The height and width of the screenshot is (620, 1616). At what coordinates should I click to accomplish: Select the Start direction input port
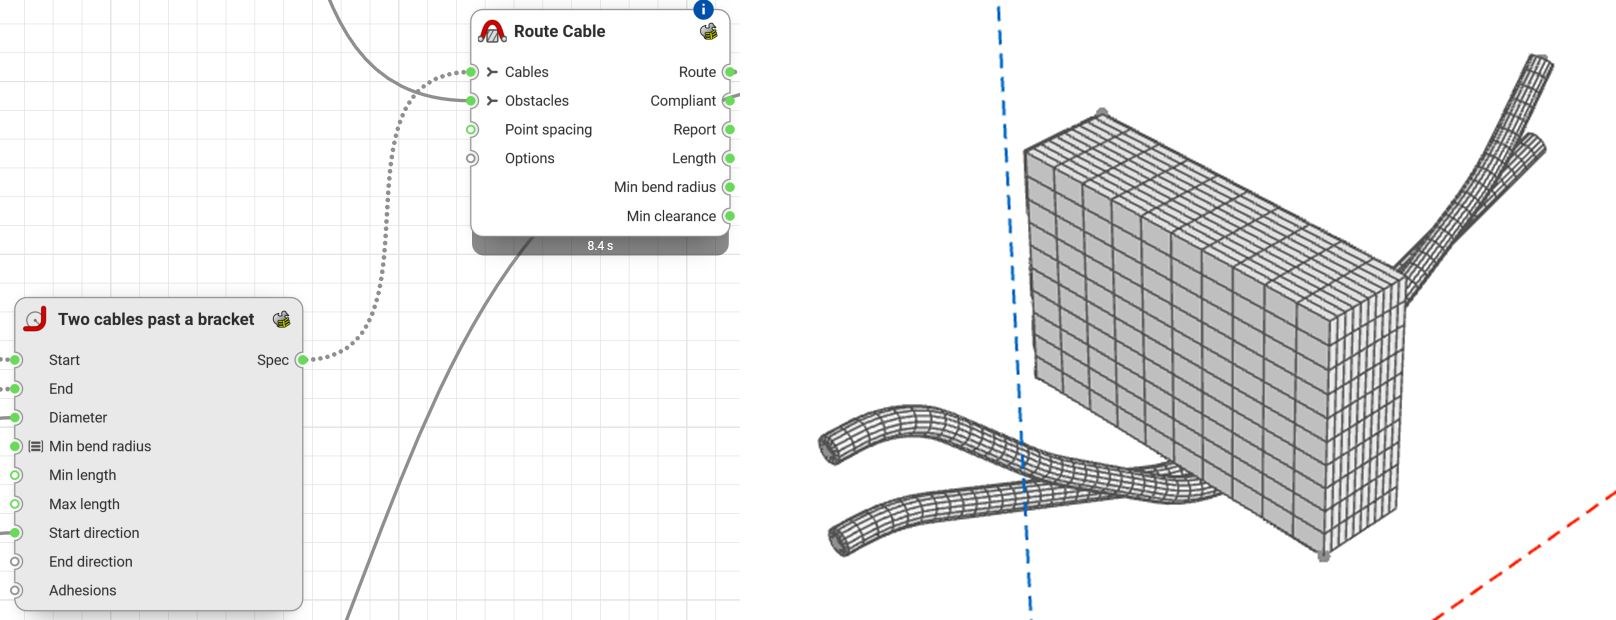pos(15,533)
